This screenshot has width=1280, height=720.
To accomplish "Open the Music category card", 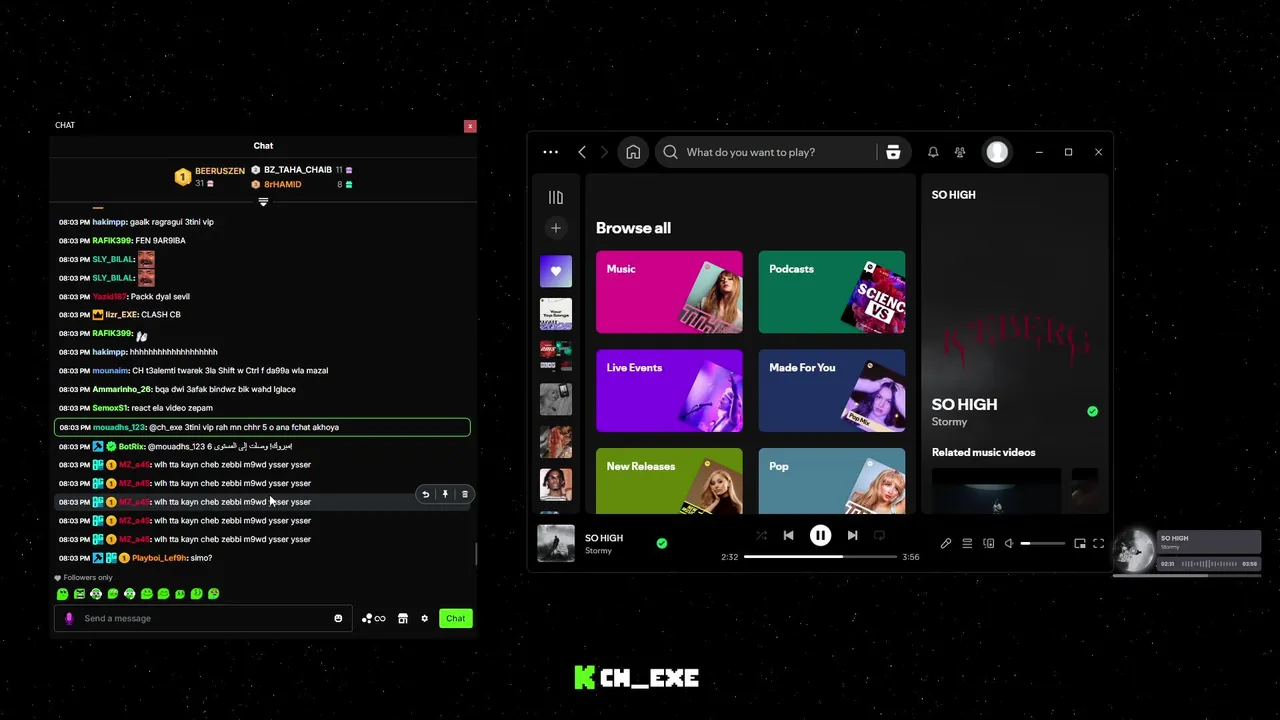I will pos(669,292).
